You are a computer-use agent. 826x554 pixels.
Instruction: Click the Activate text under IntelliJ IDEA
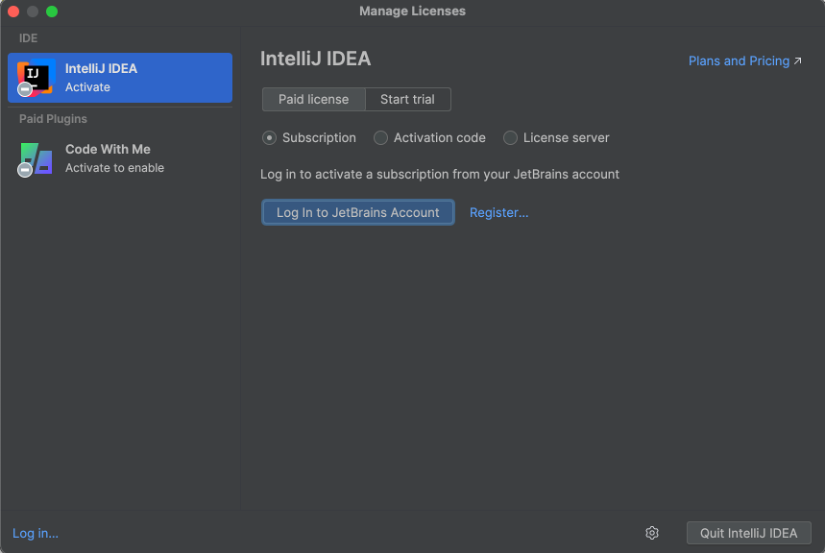tap(87, 87)
